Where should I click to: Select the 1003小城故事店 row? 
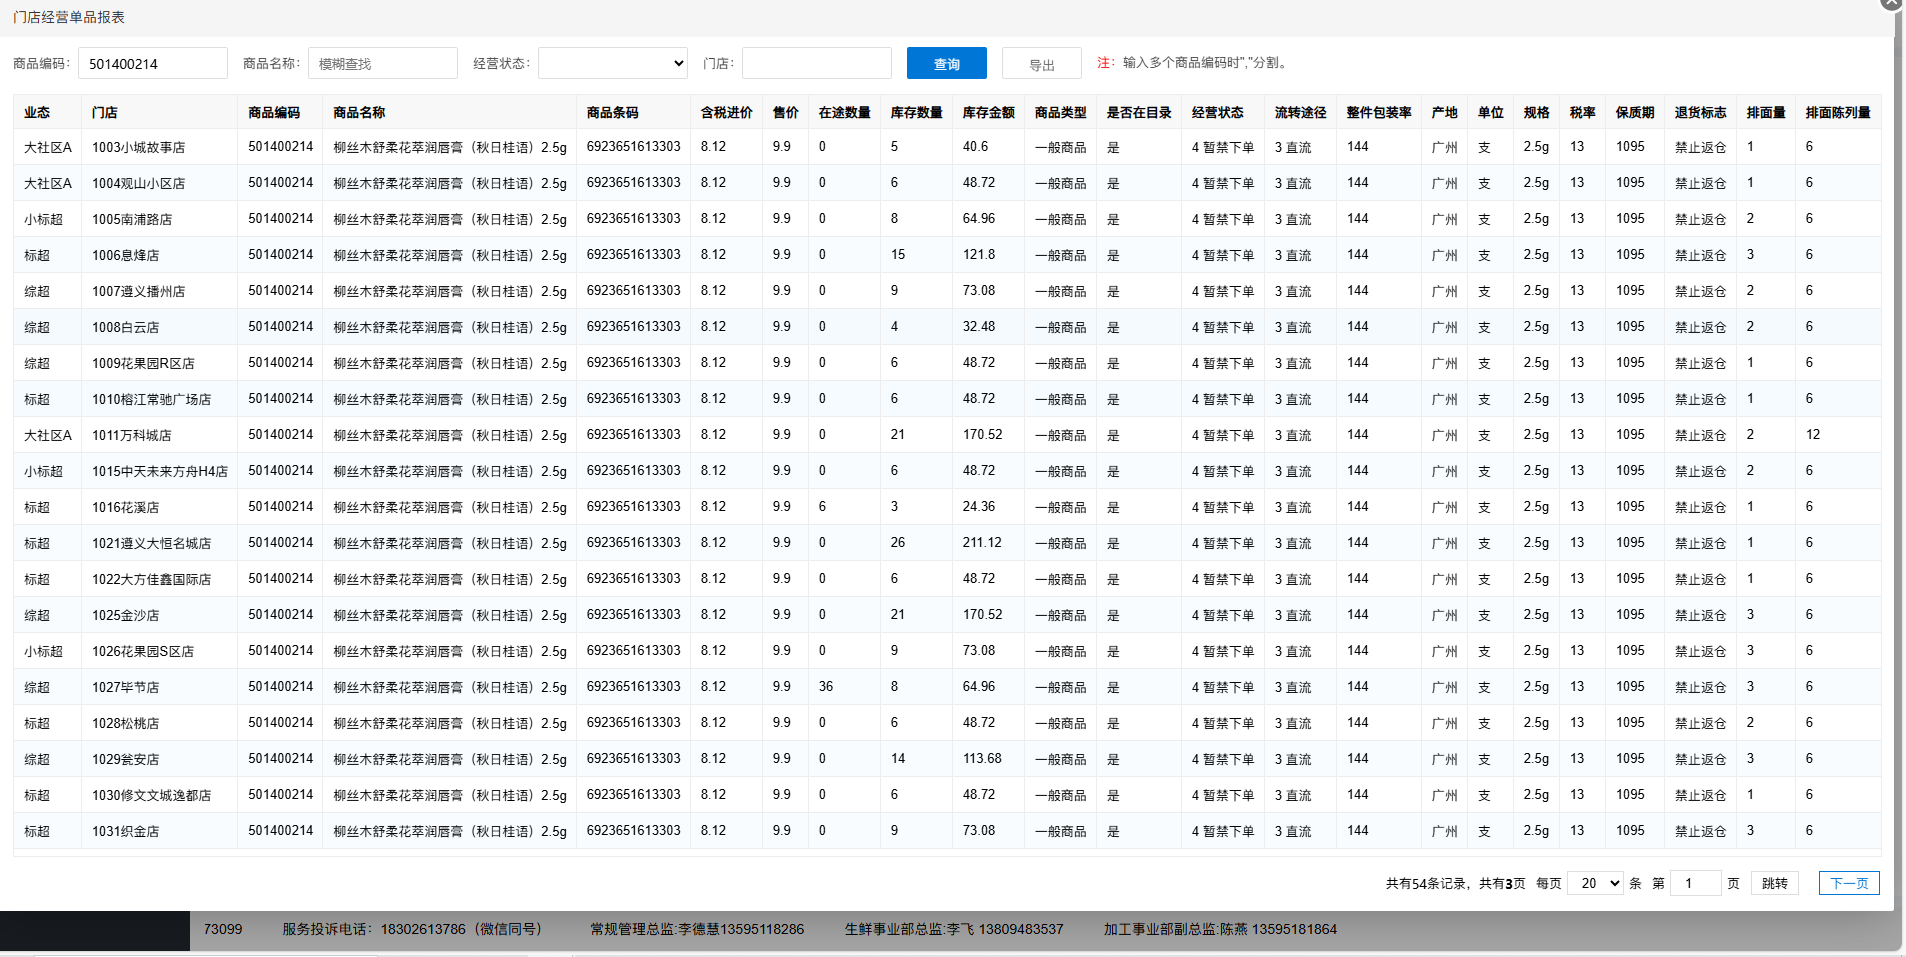pyautogui.click(x=138, y=147)
